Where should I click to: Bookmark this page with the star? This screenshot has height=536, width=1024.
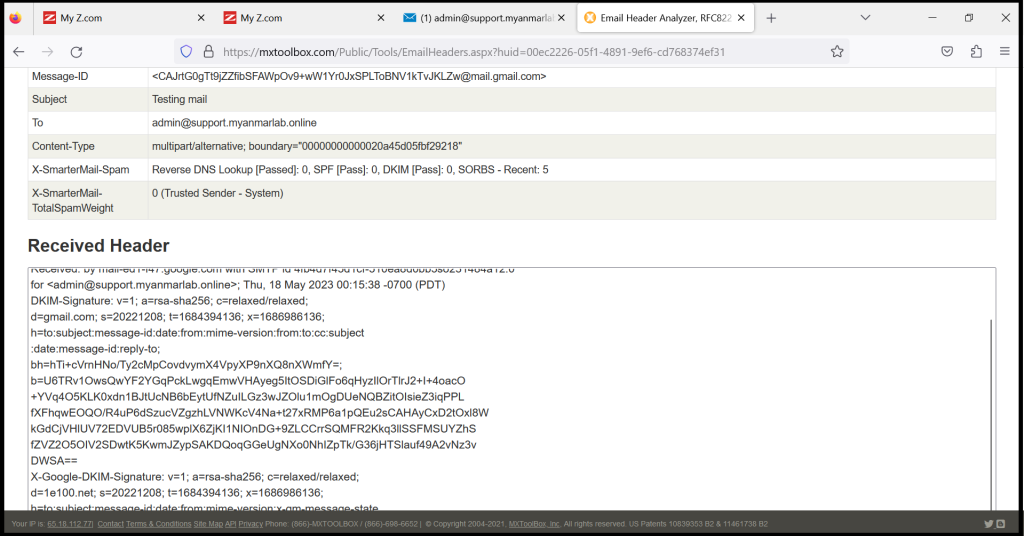tap(837, 52)
